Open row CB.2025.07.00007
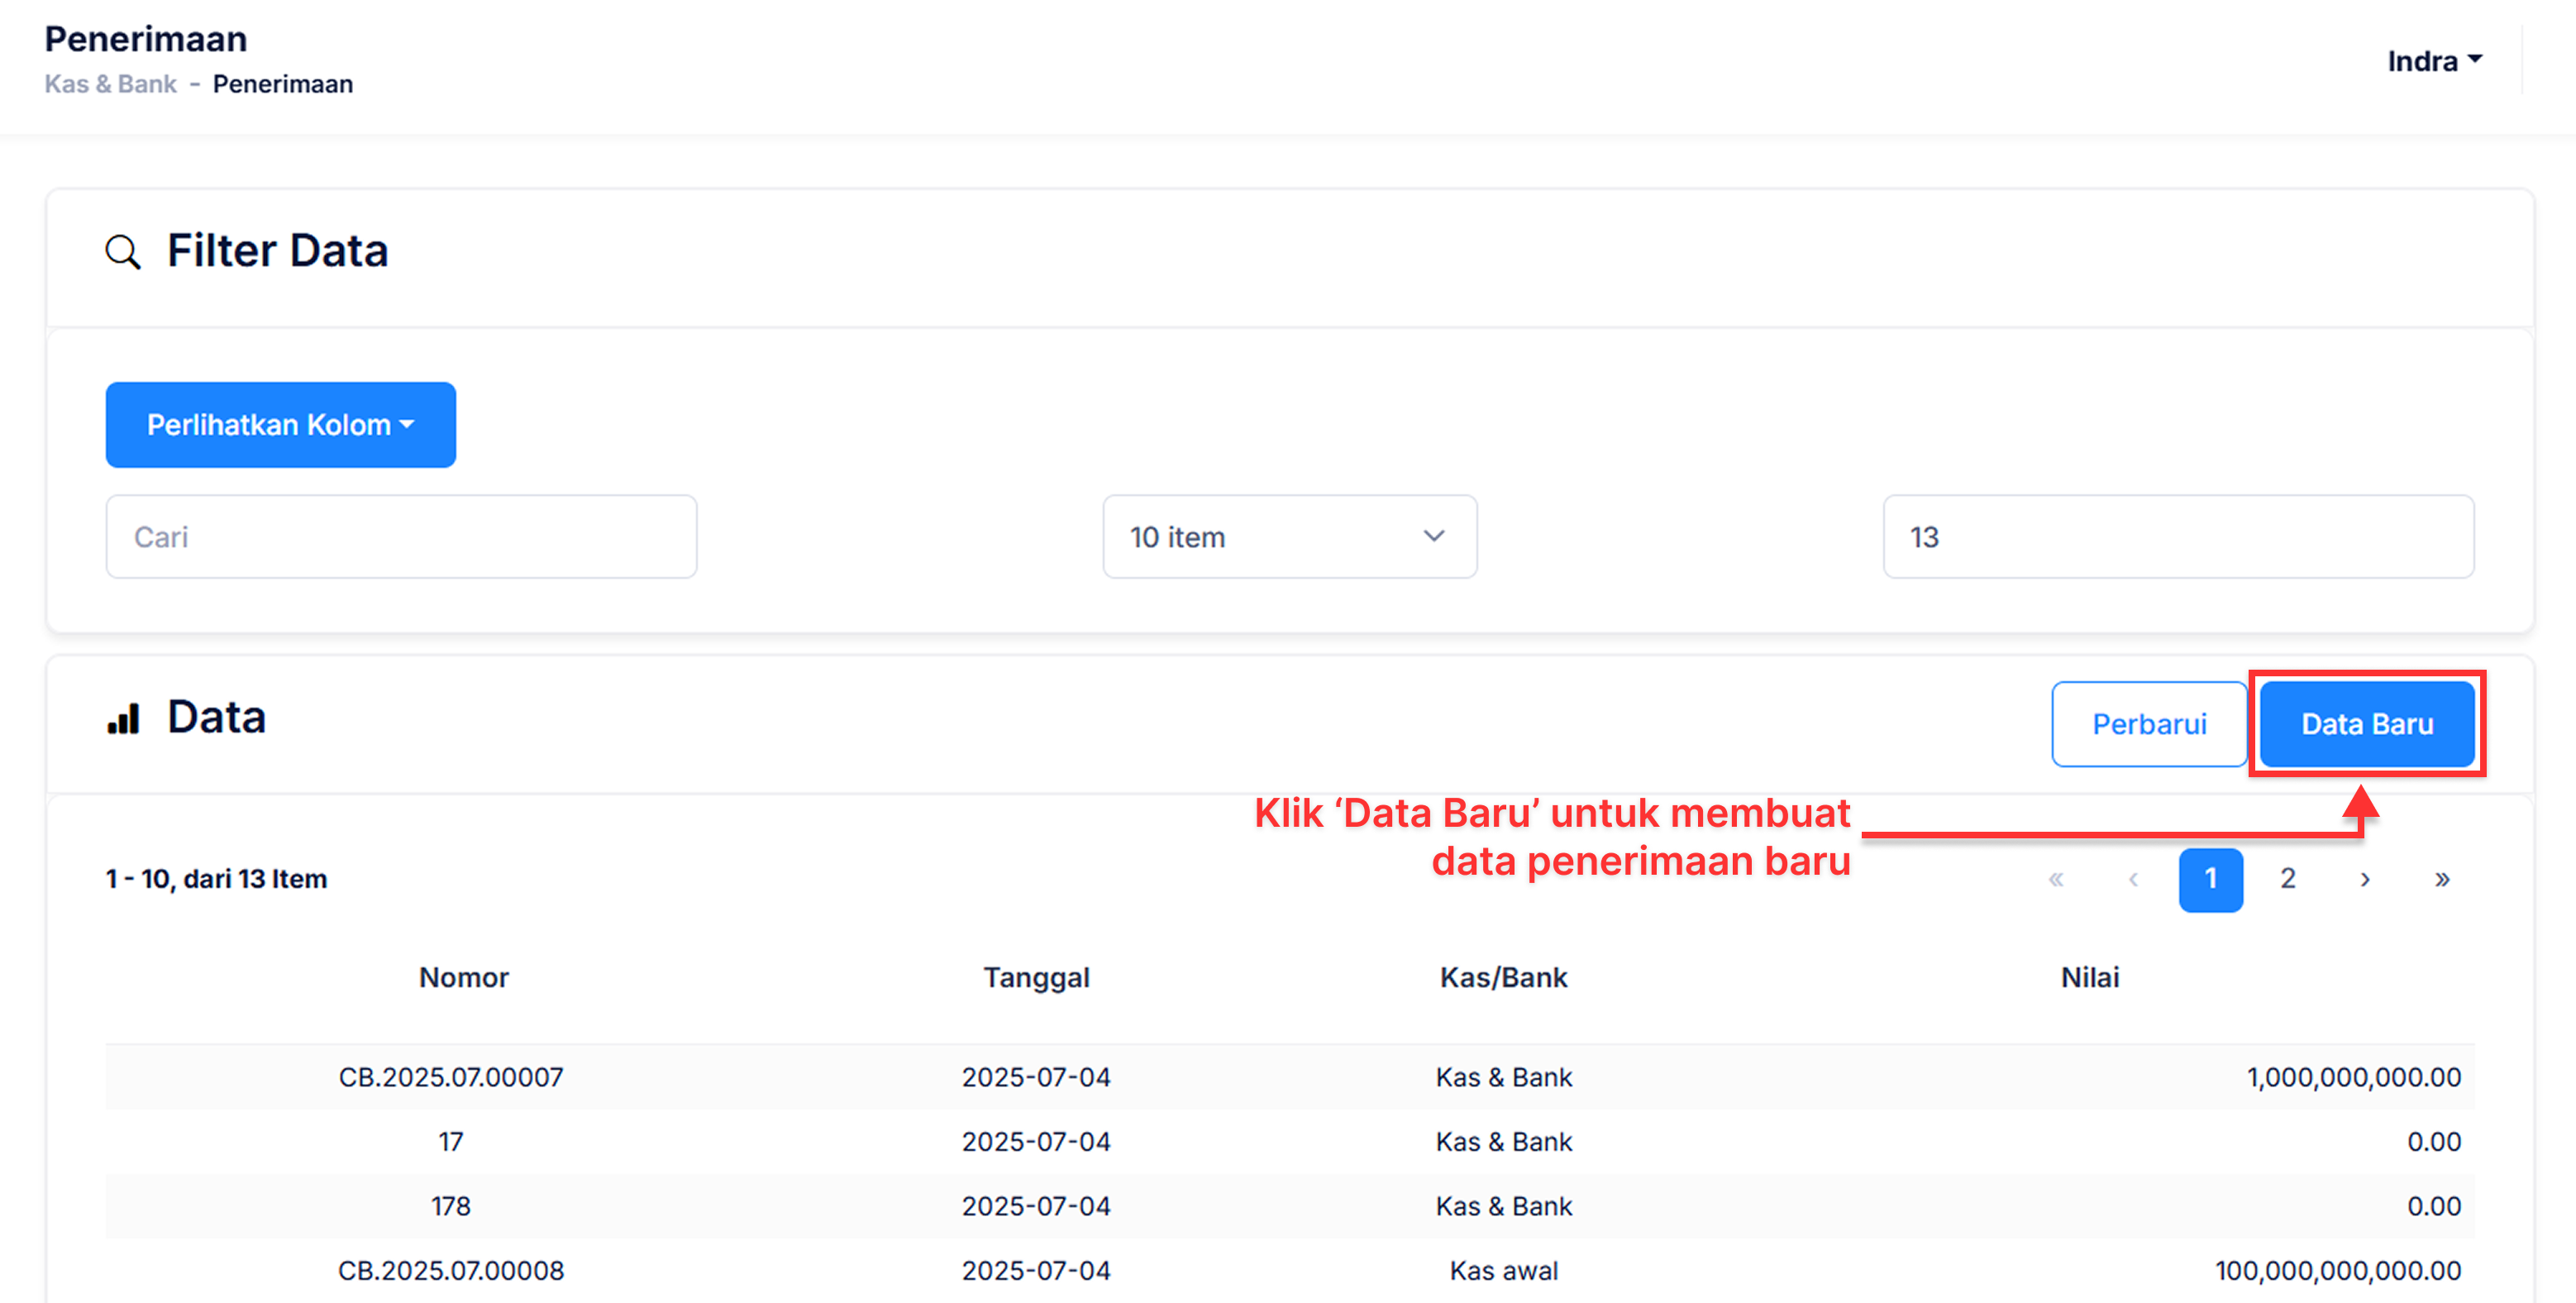This screenshot has width=2576, height=1303. (450, 1077)
